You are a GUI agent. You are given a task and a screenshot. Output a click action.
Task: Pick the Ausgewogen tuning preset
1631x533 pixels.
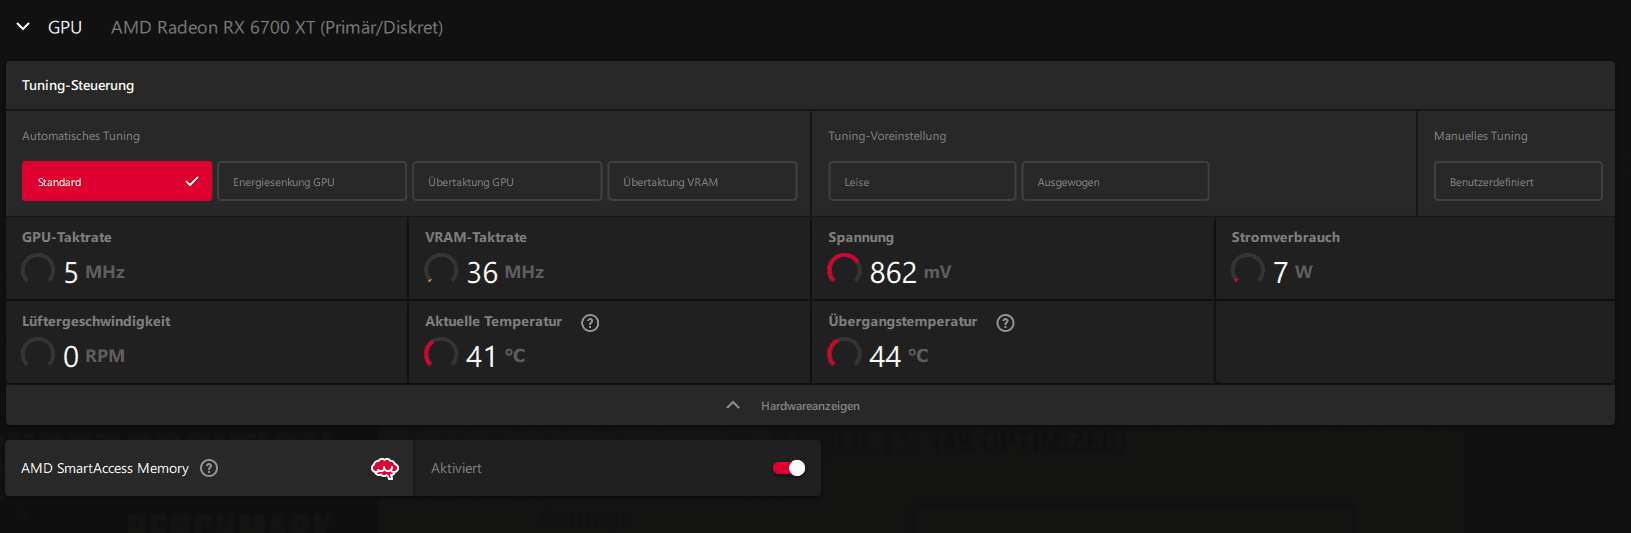(1115, 181)
